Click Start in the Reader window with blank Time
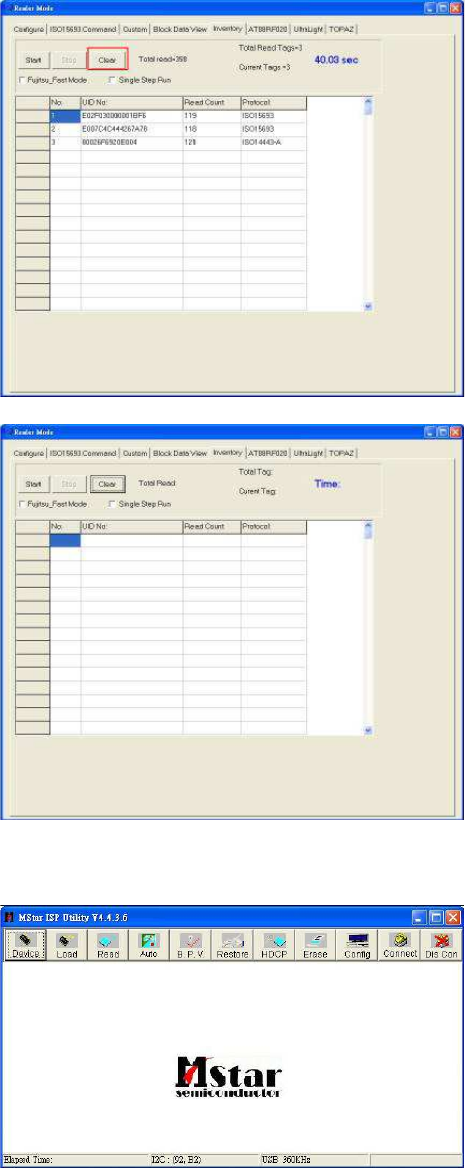Screen dimensions: 465x1168 point(33,484)
